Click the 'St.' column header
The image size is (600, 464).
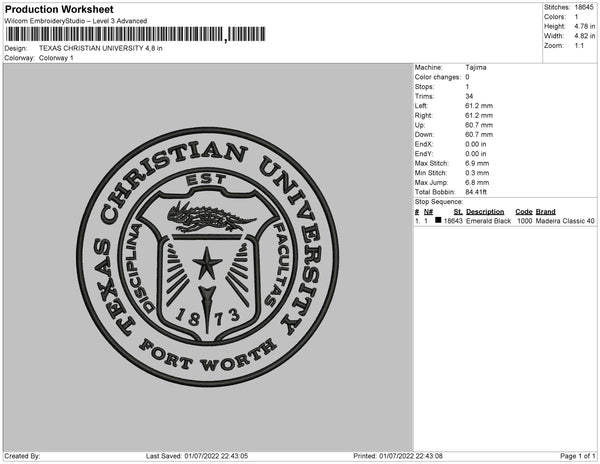pos(458,212)
